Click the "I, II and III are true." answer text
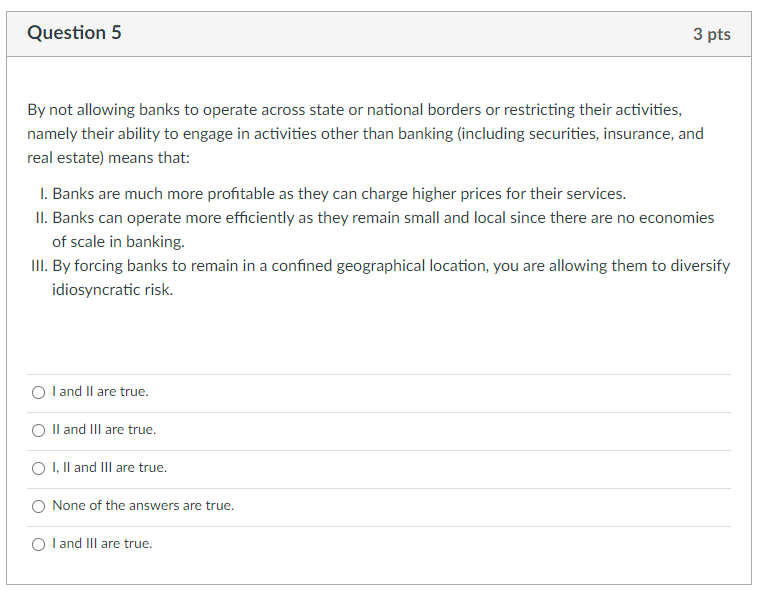 (110, 468)
